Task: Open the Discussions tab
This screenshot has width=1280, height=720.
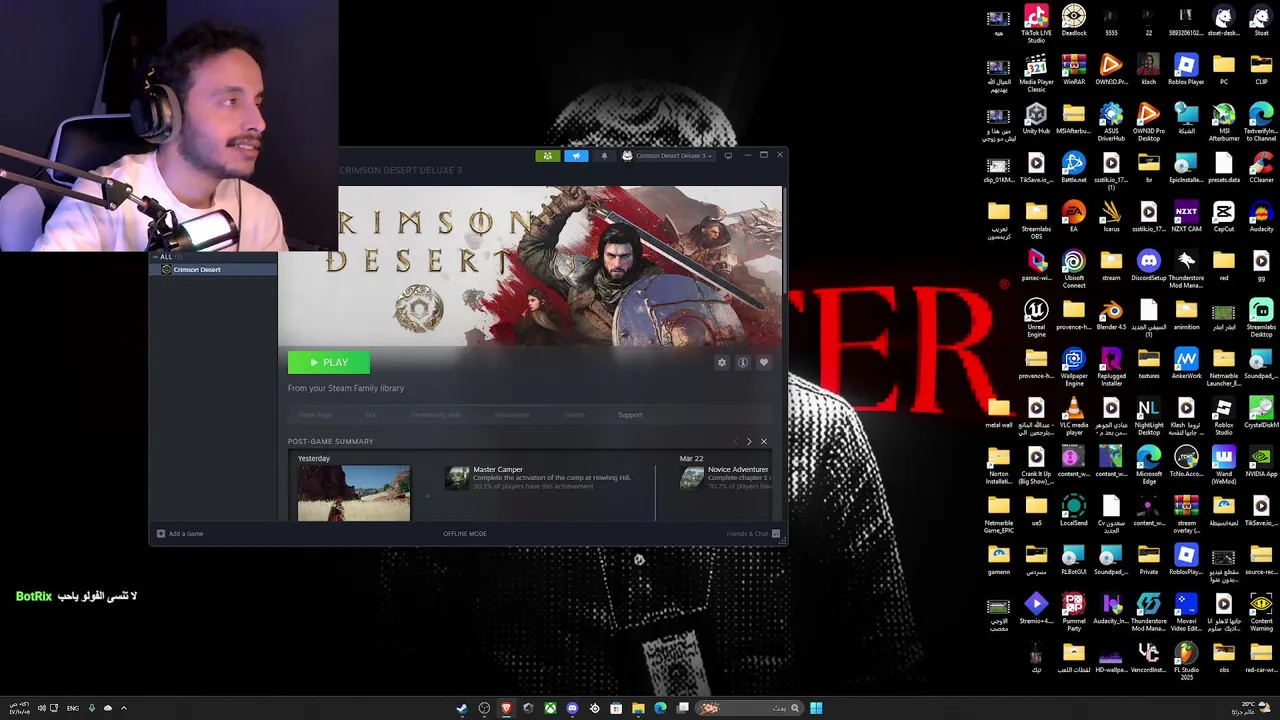Action: tap(512, 414)
